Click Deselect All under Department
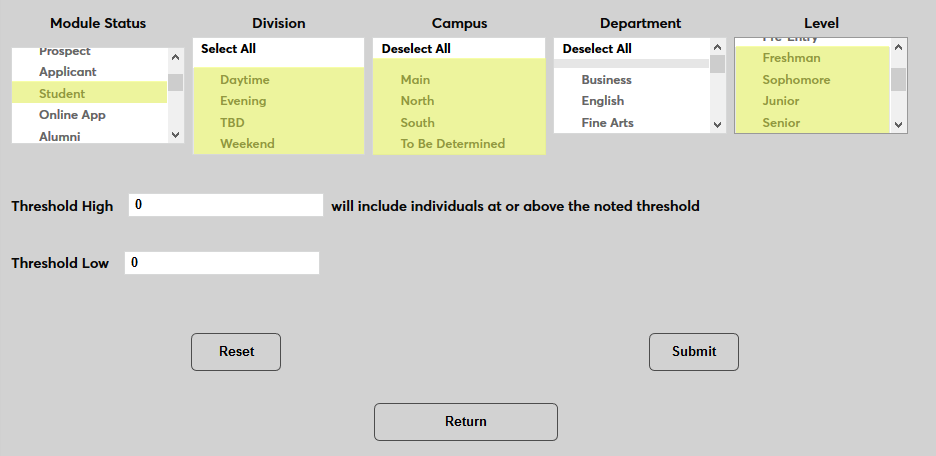Screen dimensions: 936x456 [597, 48]
